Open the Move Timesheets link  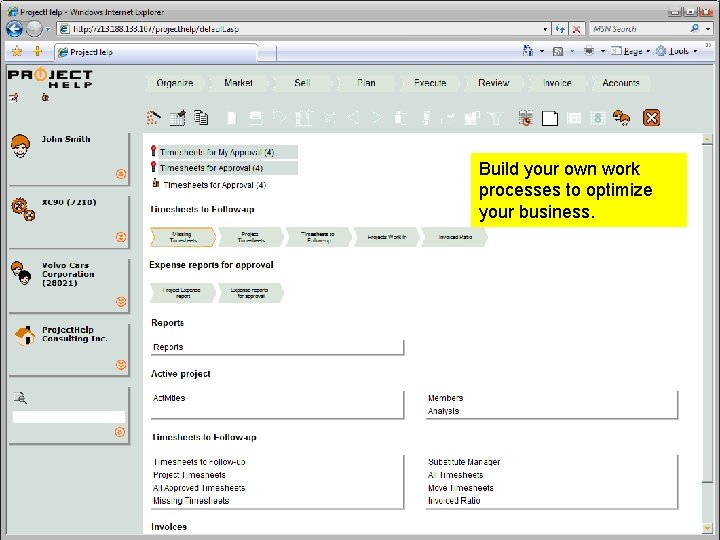[461, 488]
